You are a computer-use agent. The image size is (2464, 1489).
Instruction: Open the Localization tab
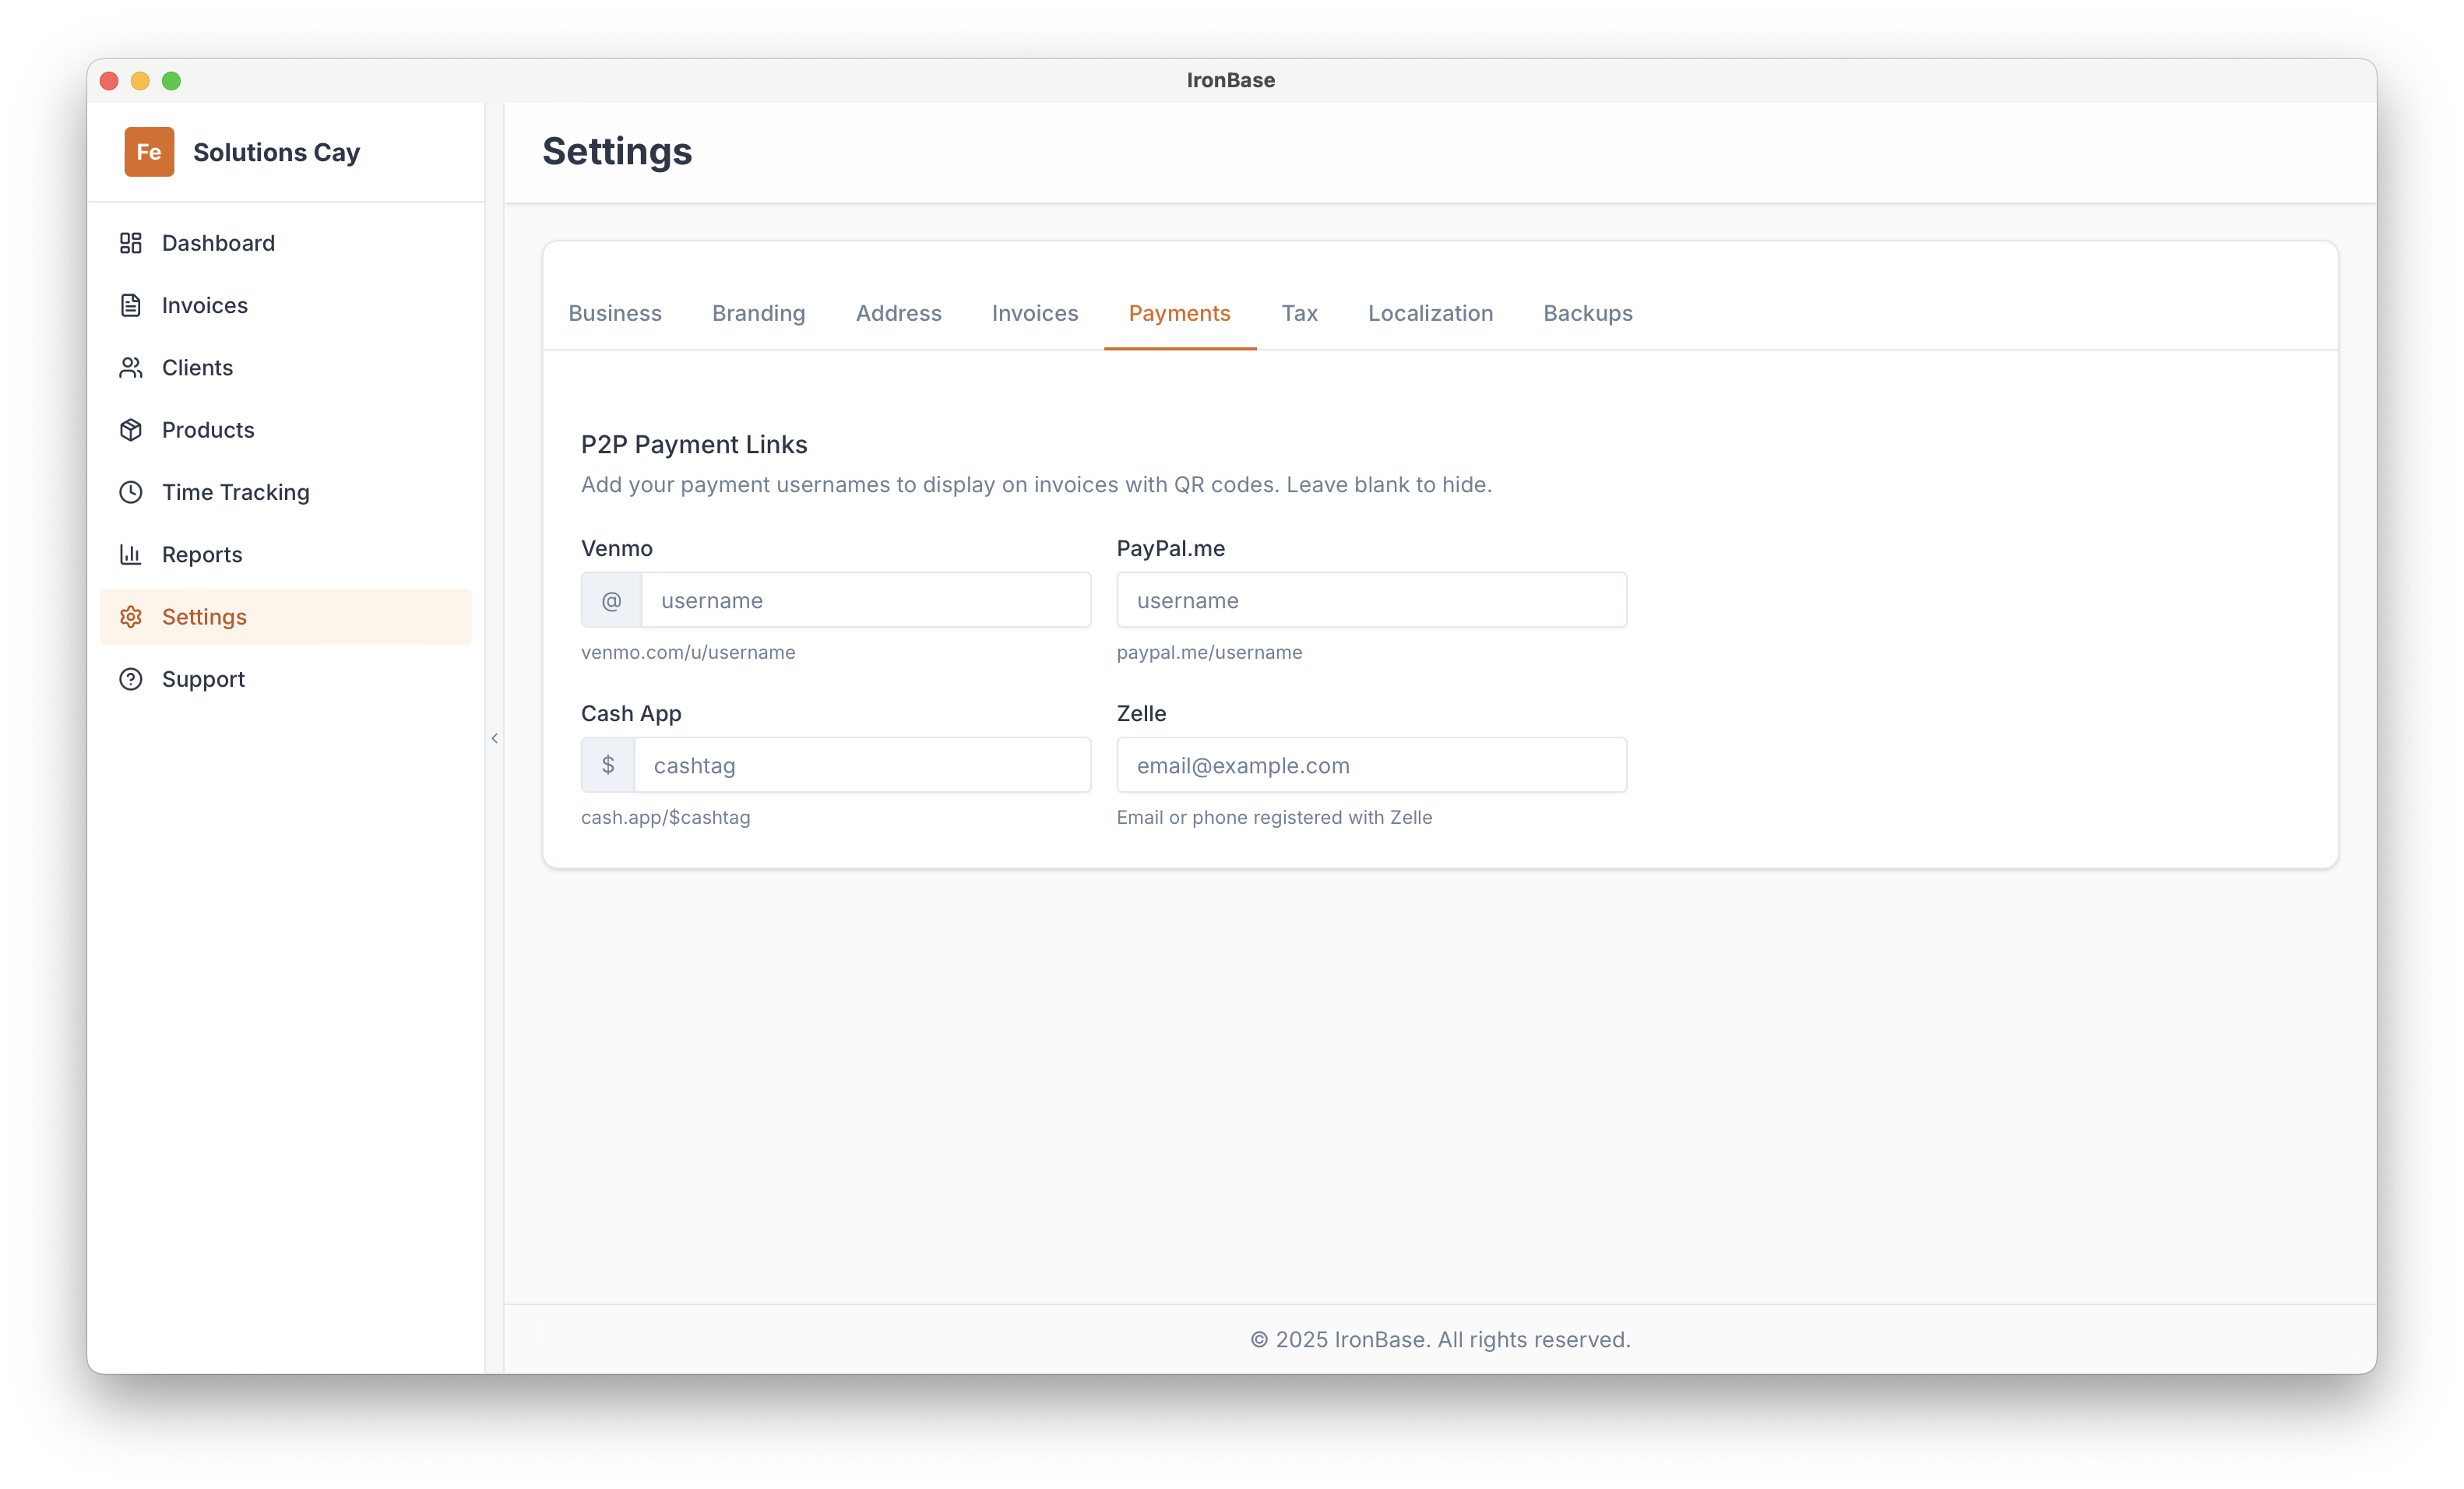click(x=1430, y=313)
